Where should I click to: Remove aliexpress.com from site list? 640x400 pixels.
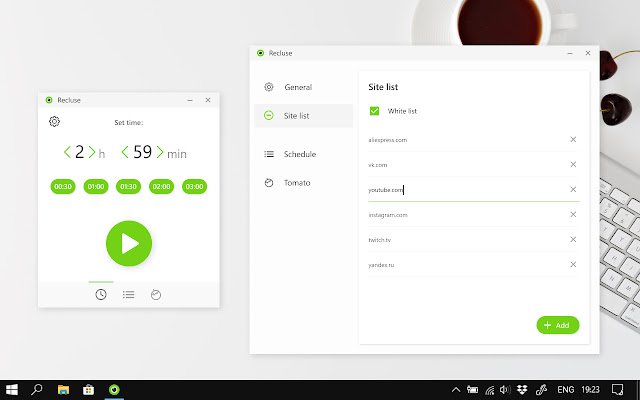[573, 140]
